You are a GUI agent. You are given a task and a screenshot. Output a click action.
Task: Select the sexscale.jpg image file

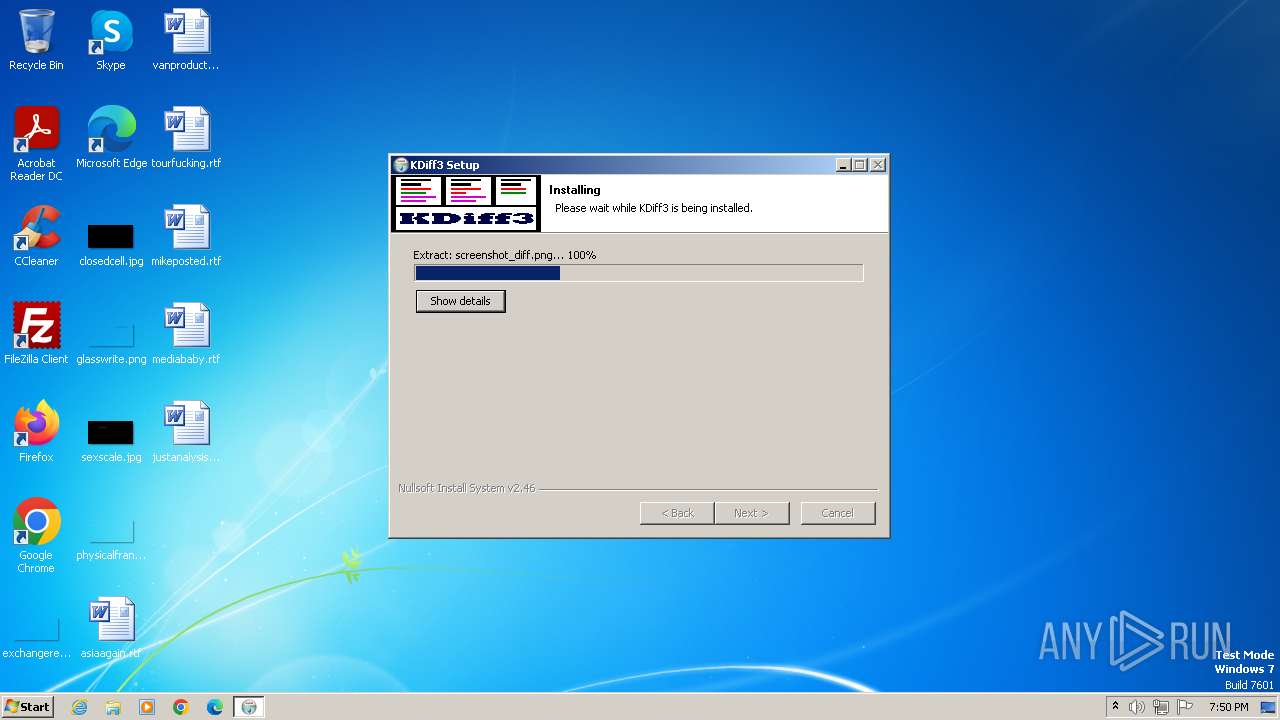click(111, 441)
